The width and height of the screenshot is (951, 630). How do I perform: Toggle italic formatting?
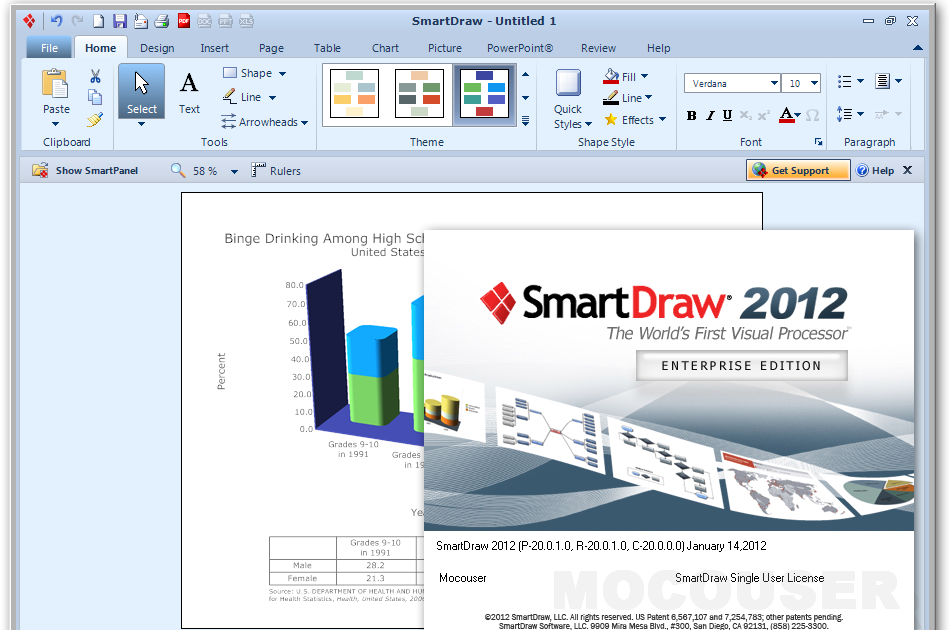710,115
